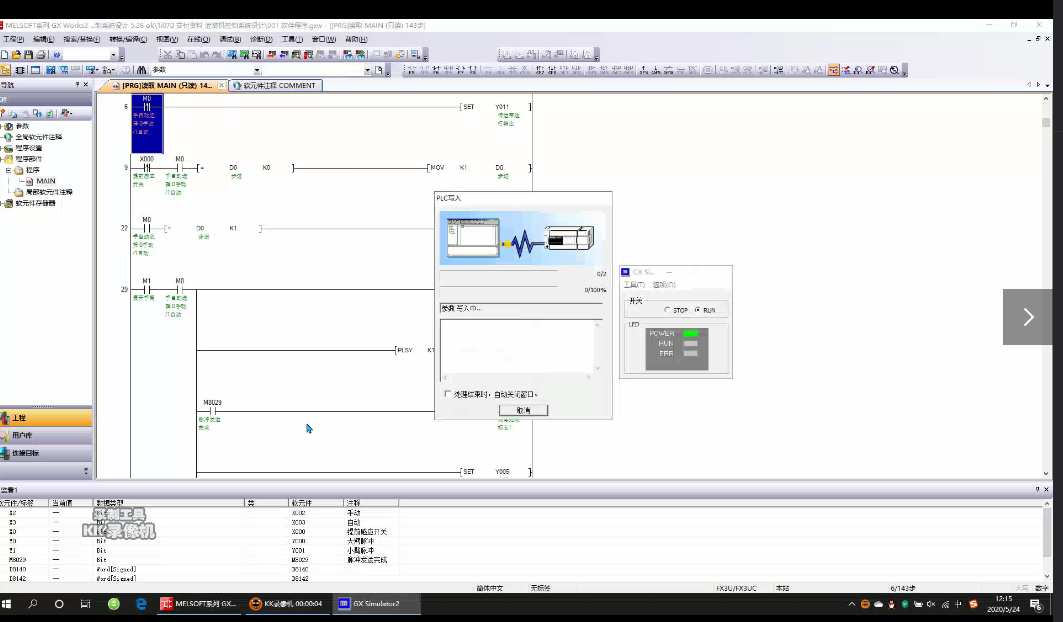Click the green round browser icon in the taskbar
1063x622 pixels.
113,604
